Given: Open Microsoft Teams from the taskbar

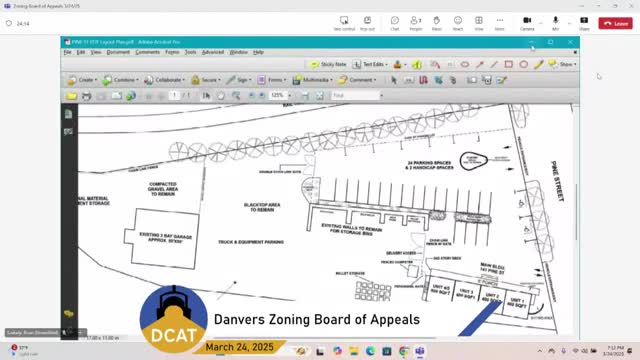Looking at the screenshot, I should (x=420, y=351).
